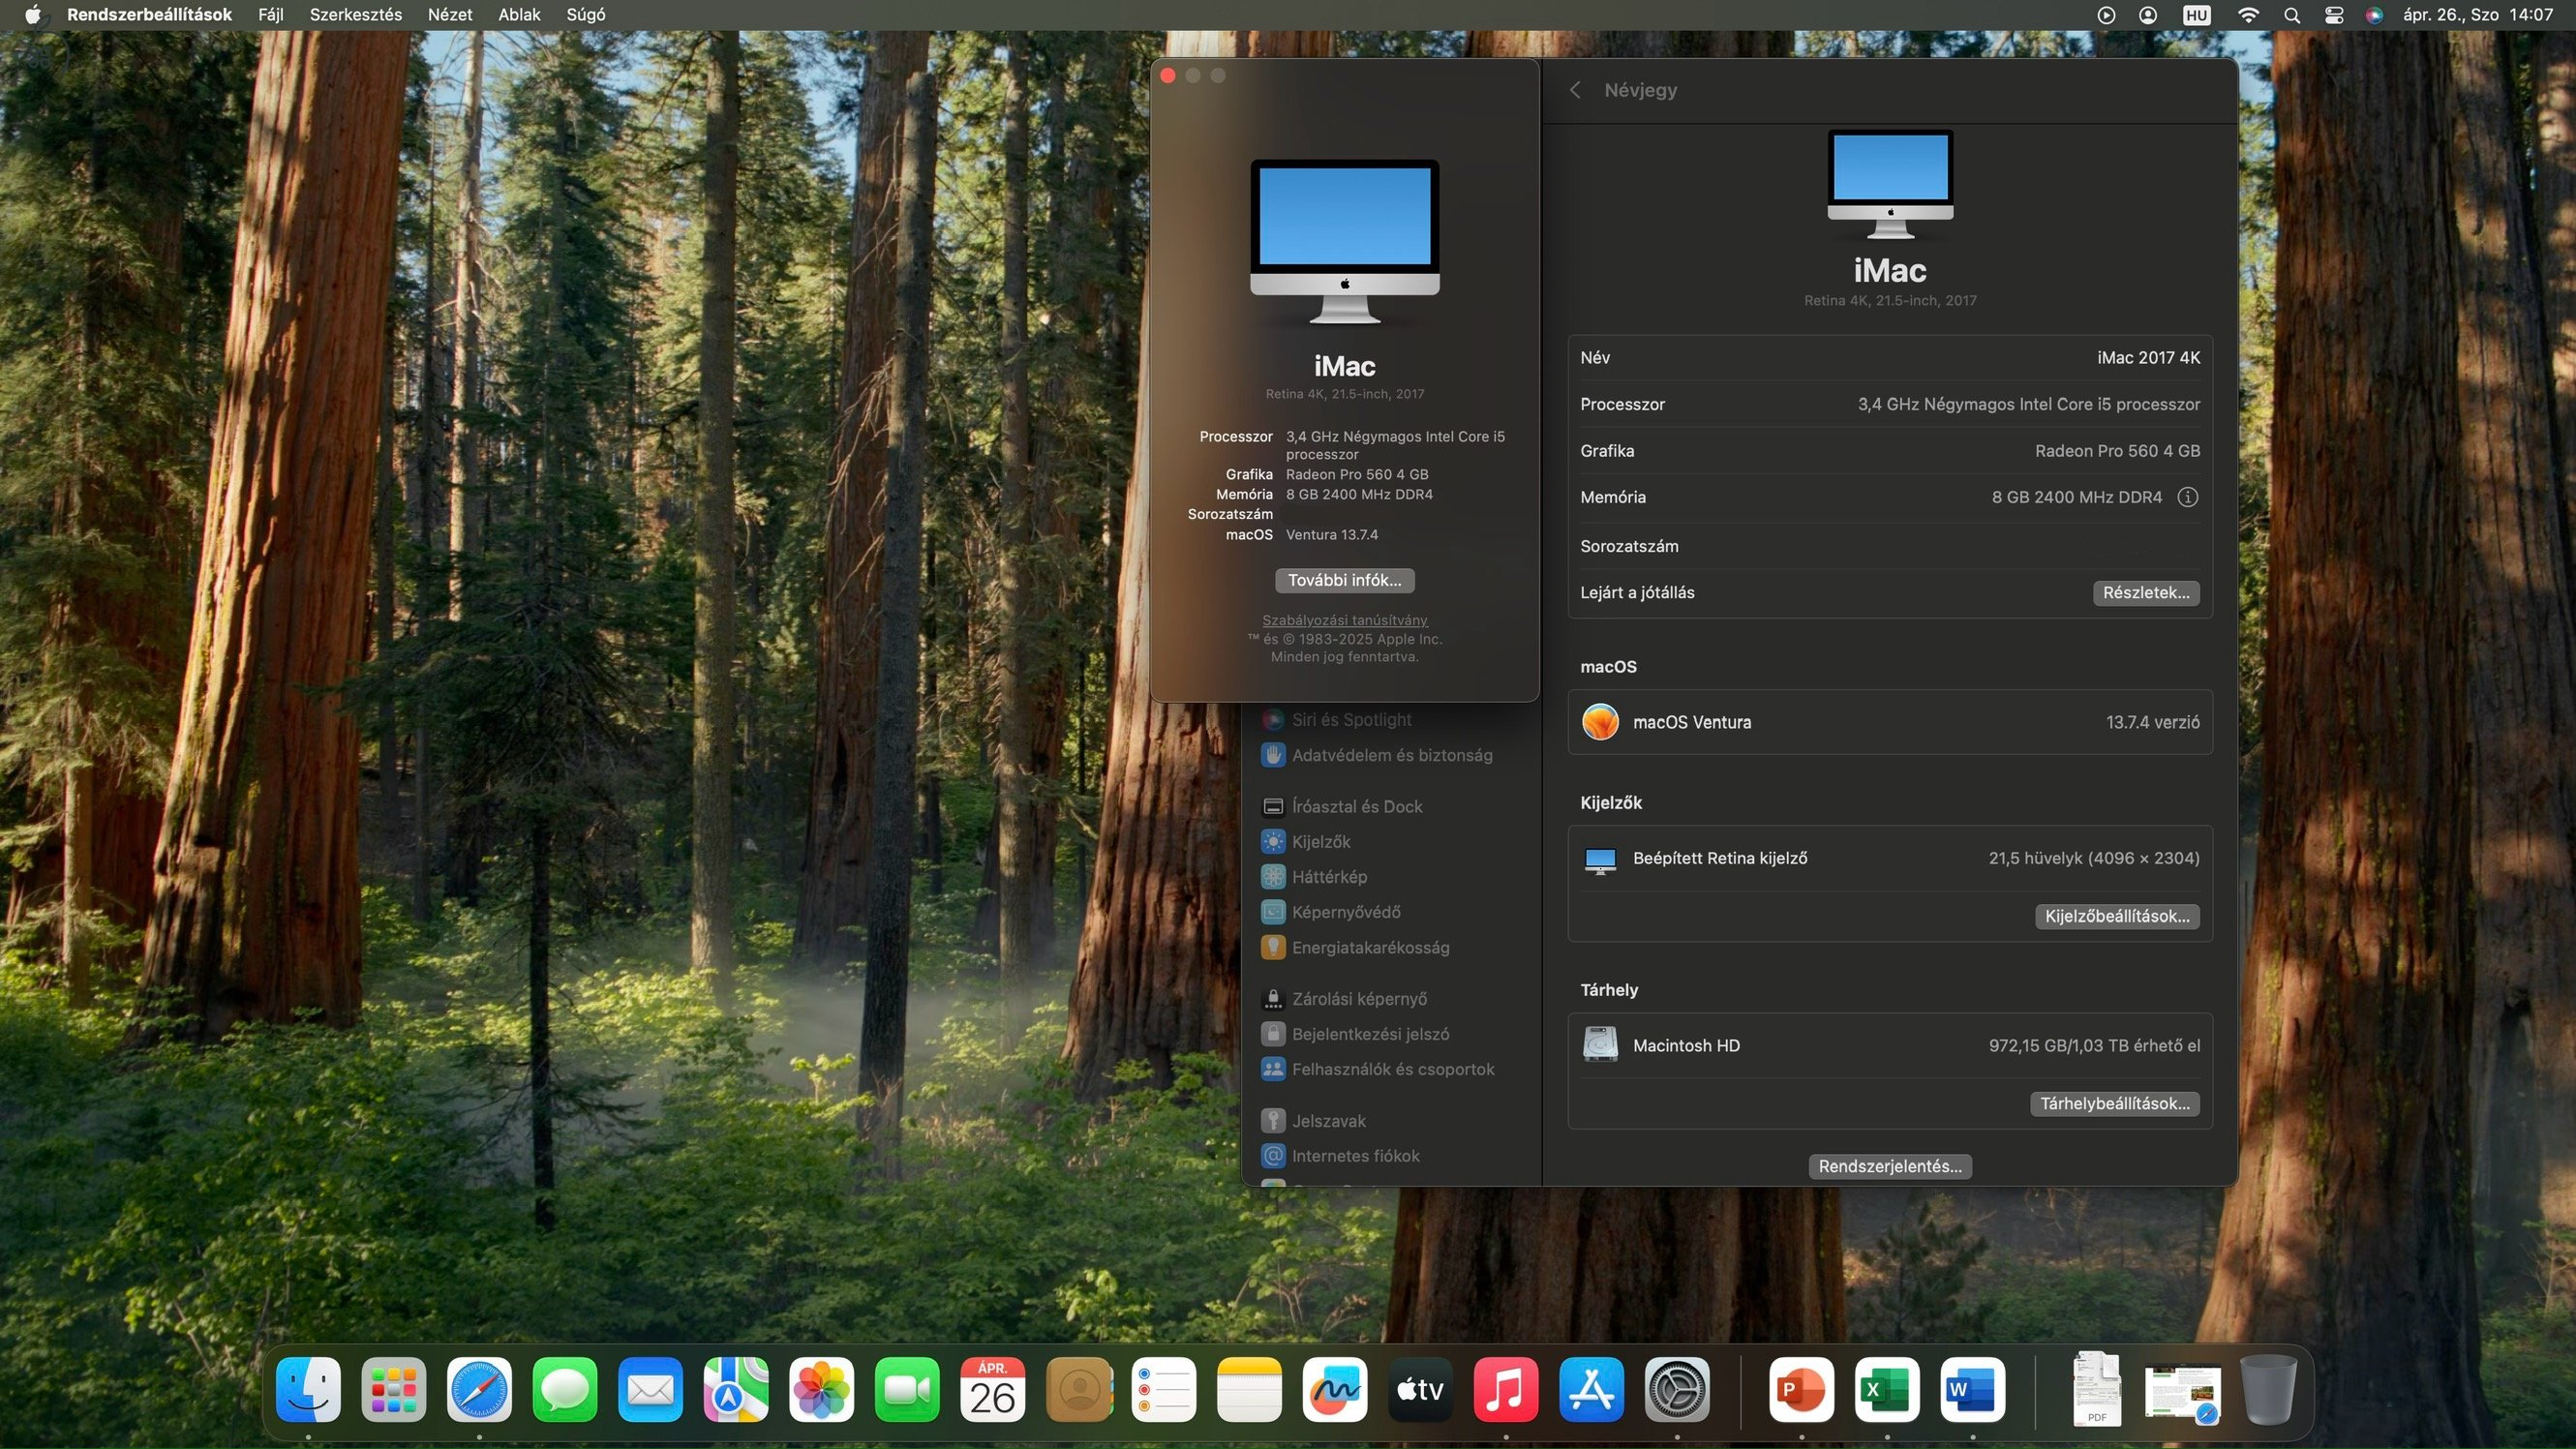Viewport: 2576px width, 1449px height.
Task: Open the Ablak menu
Action: click(519, 15)
